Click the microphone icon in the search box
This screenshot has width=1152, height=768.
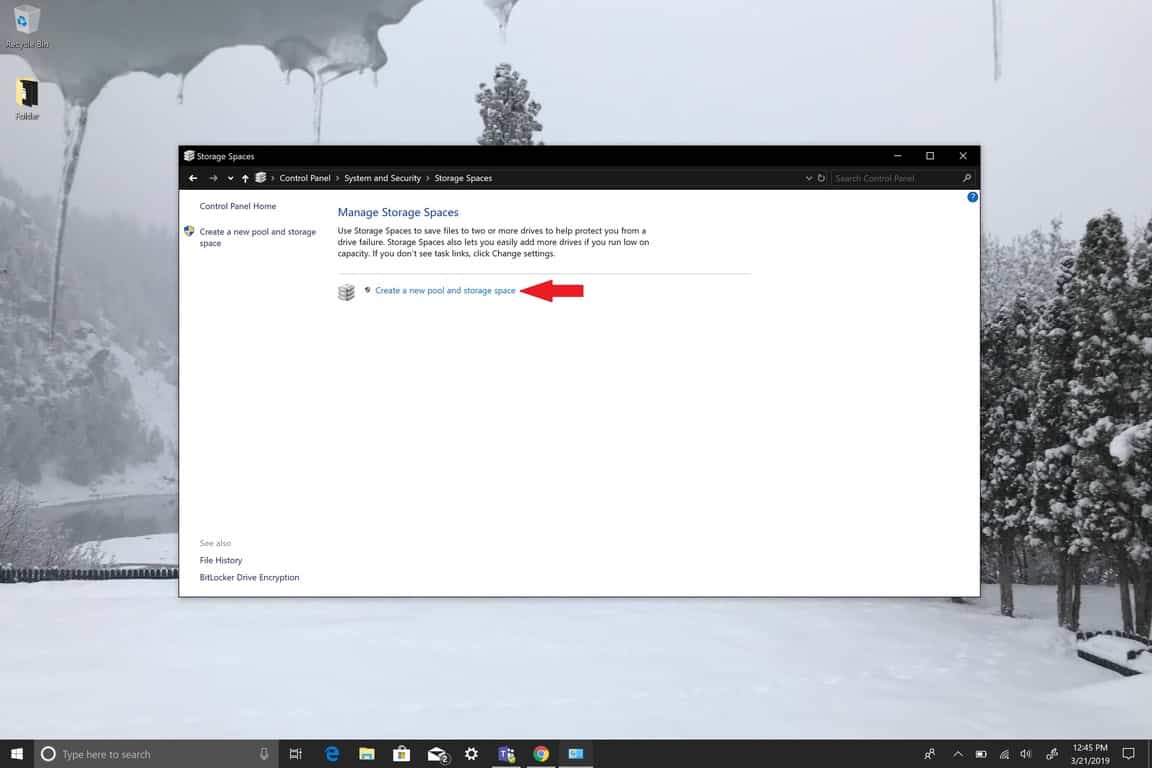click(264, 754)
